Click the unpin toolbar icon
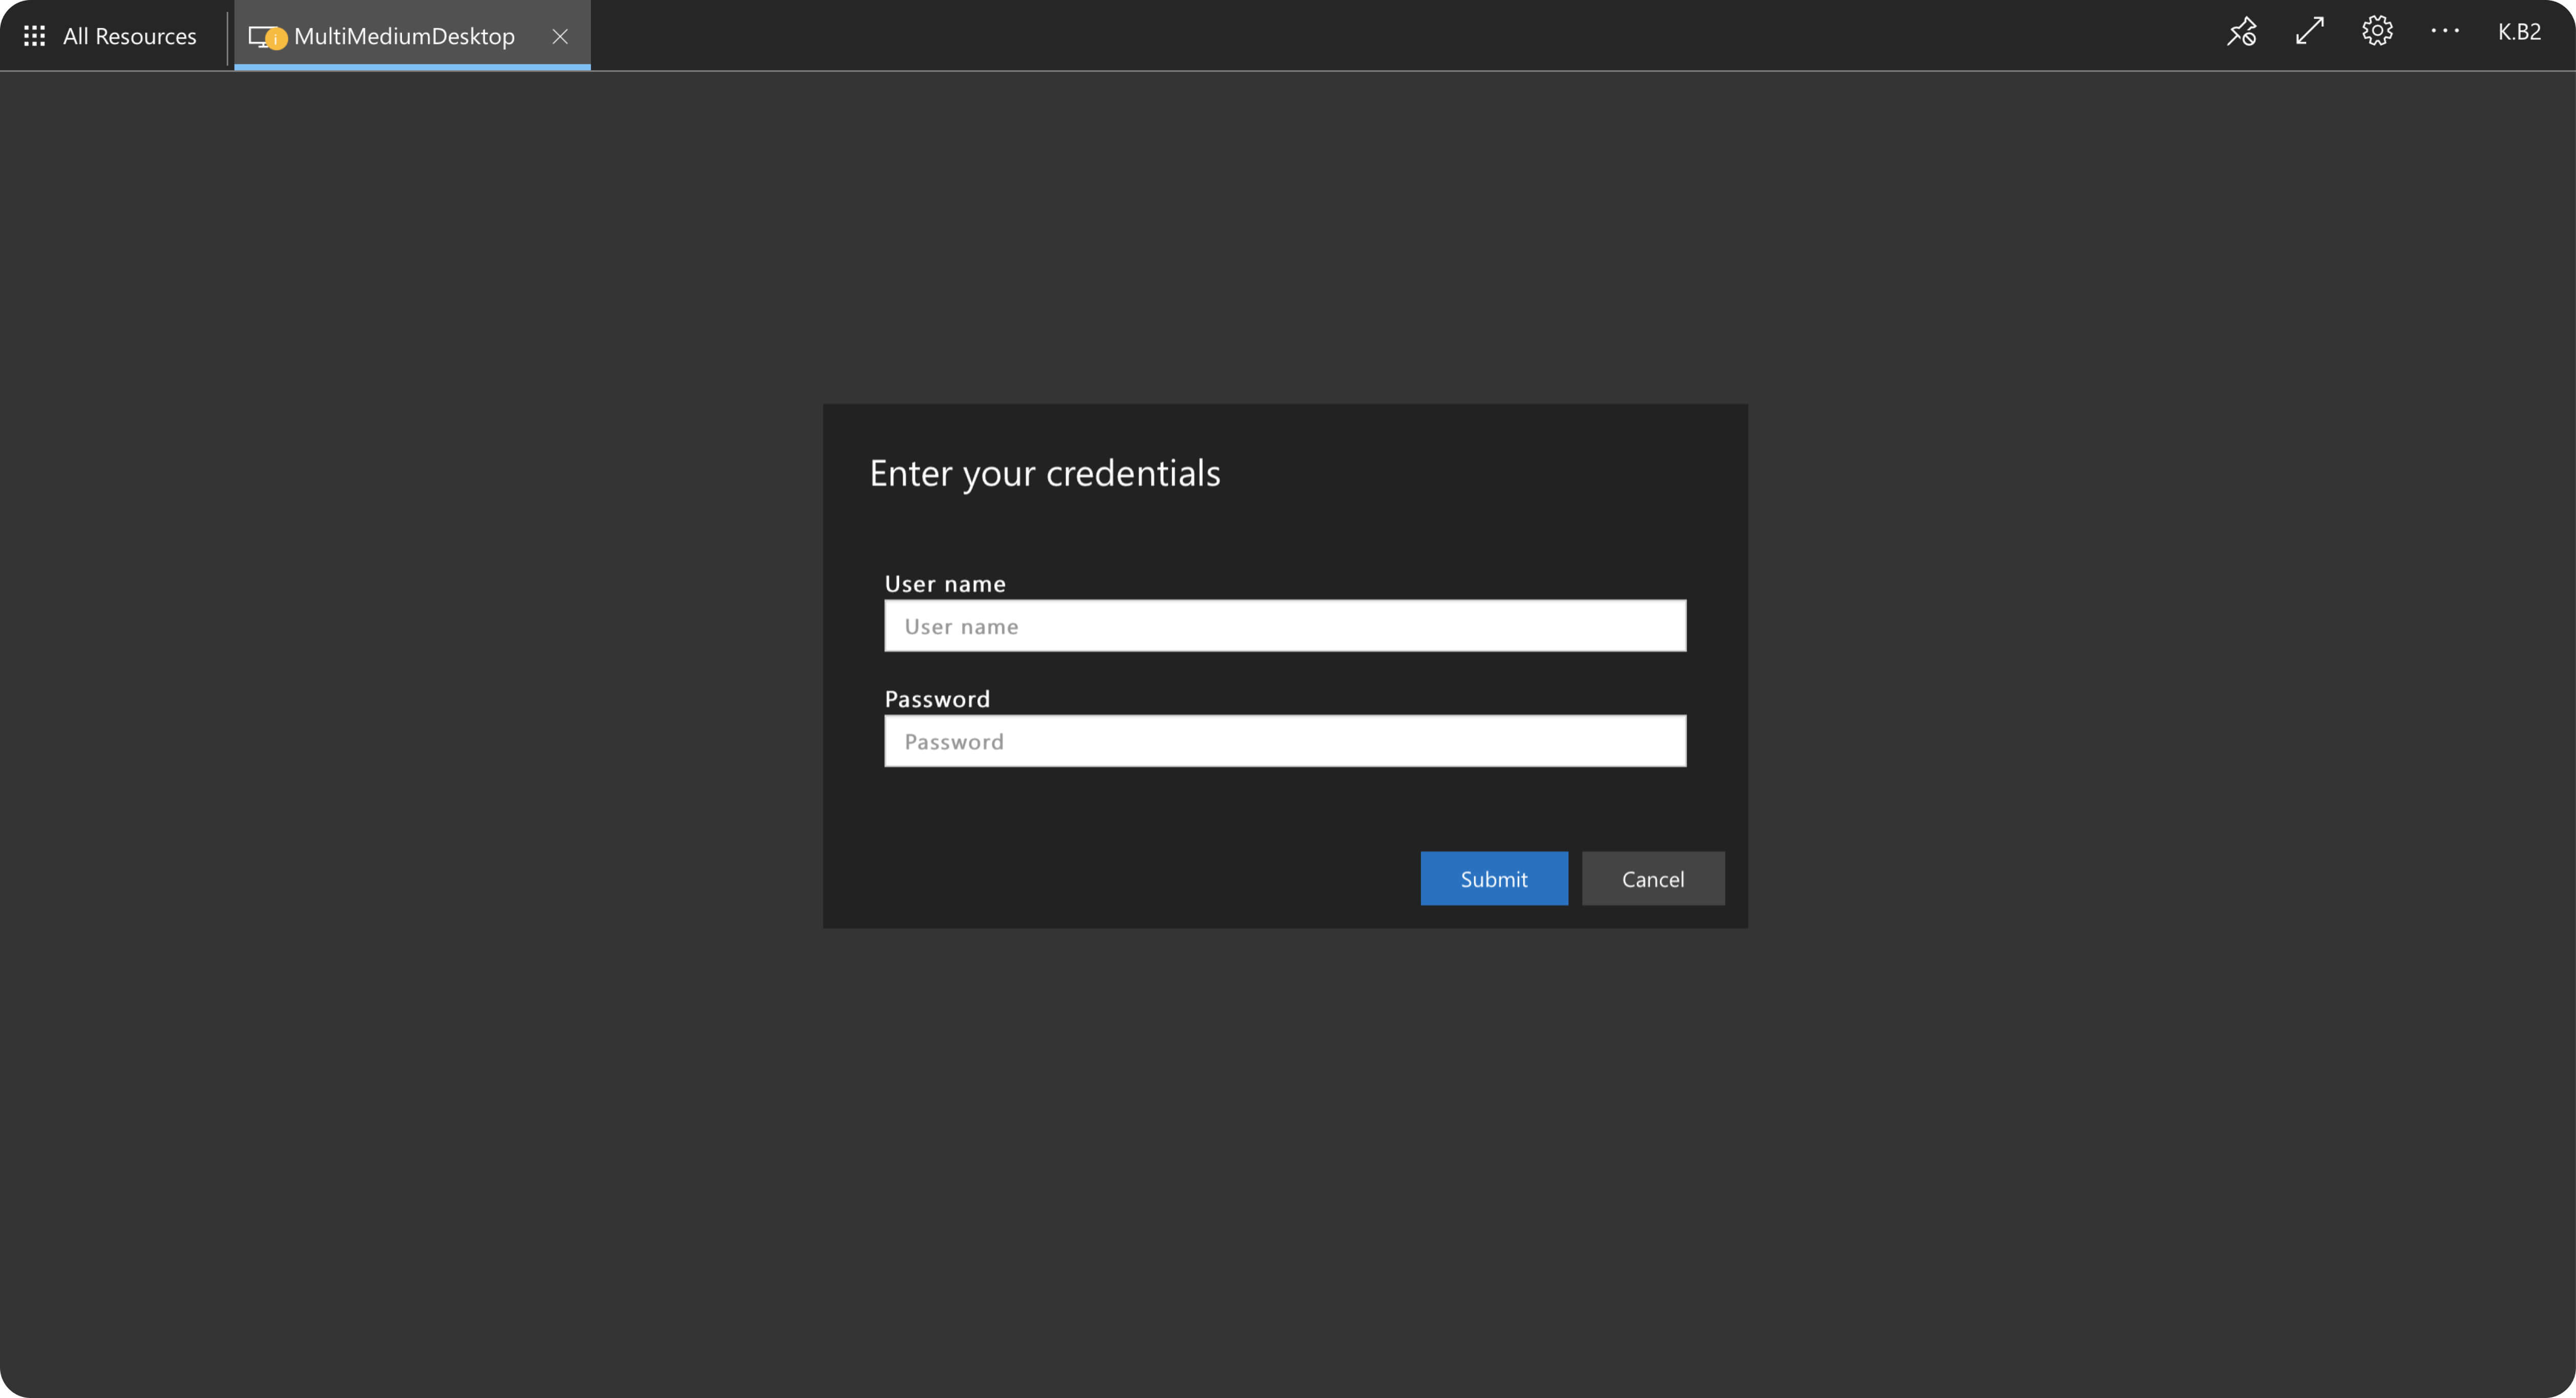 tap(2241, 32)
